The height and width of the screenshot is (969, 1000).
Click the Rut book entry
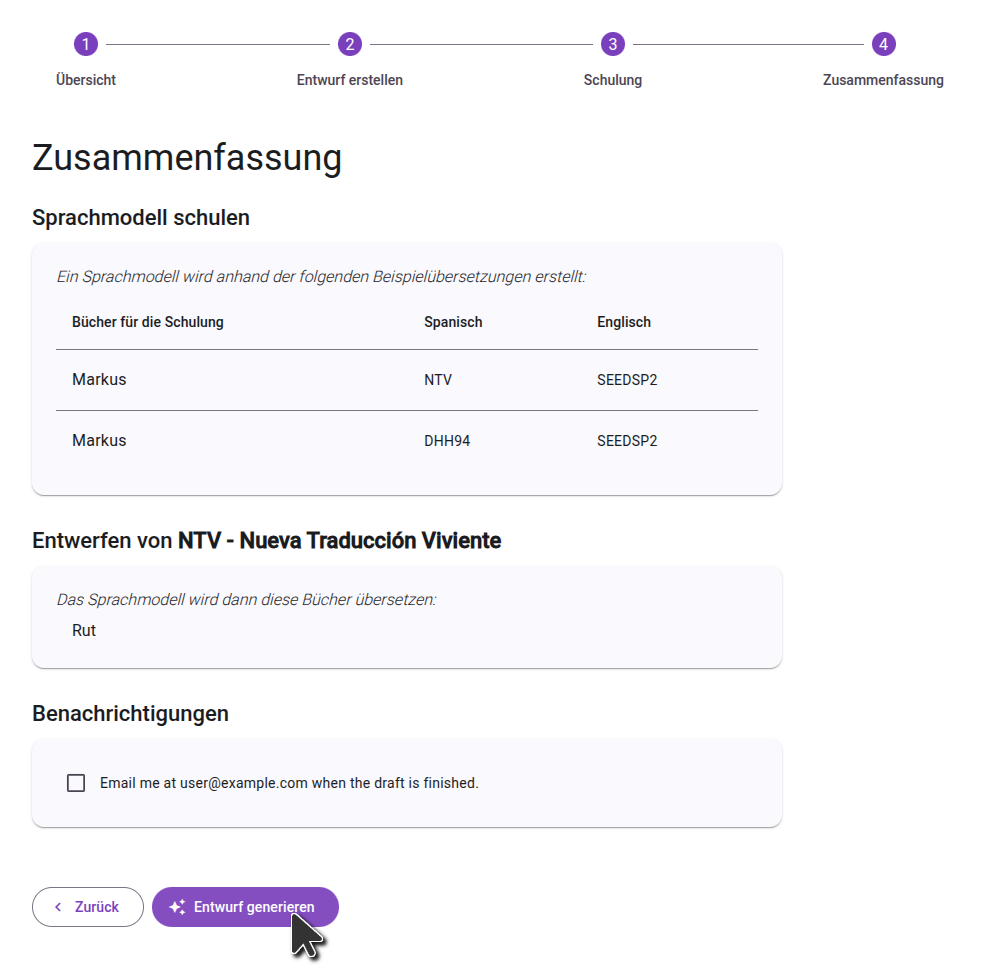[x=84, y=631]
